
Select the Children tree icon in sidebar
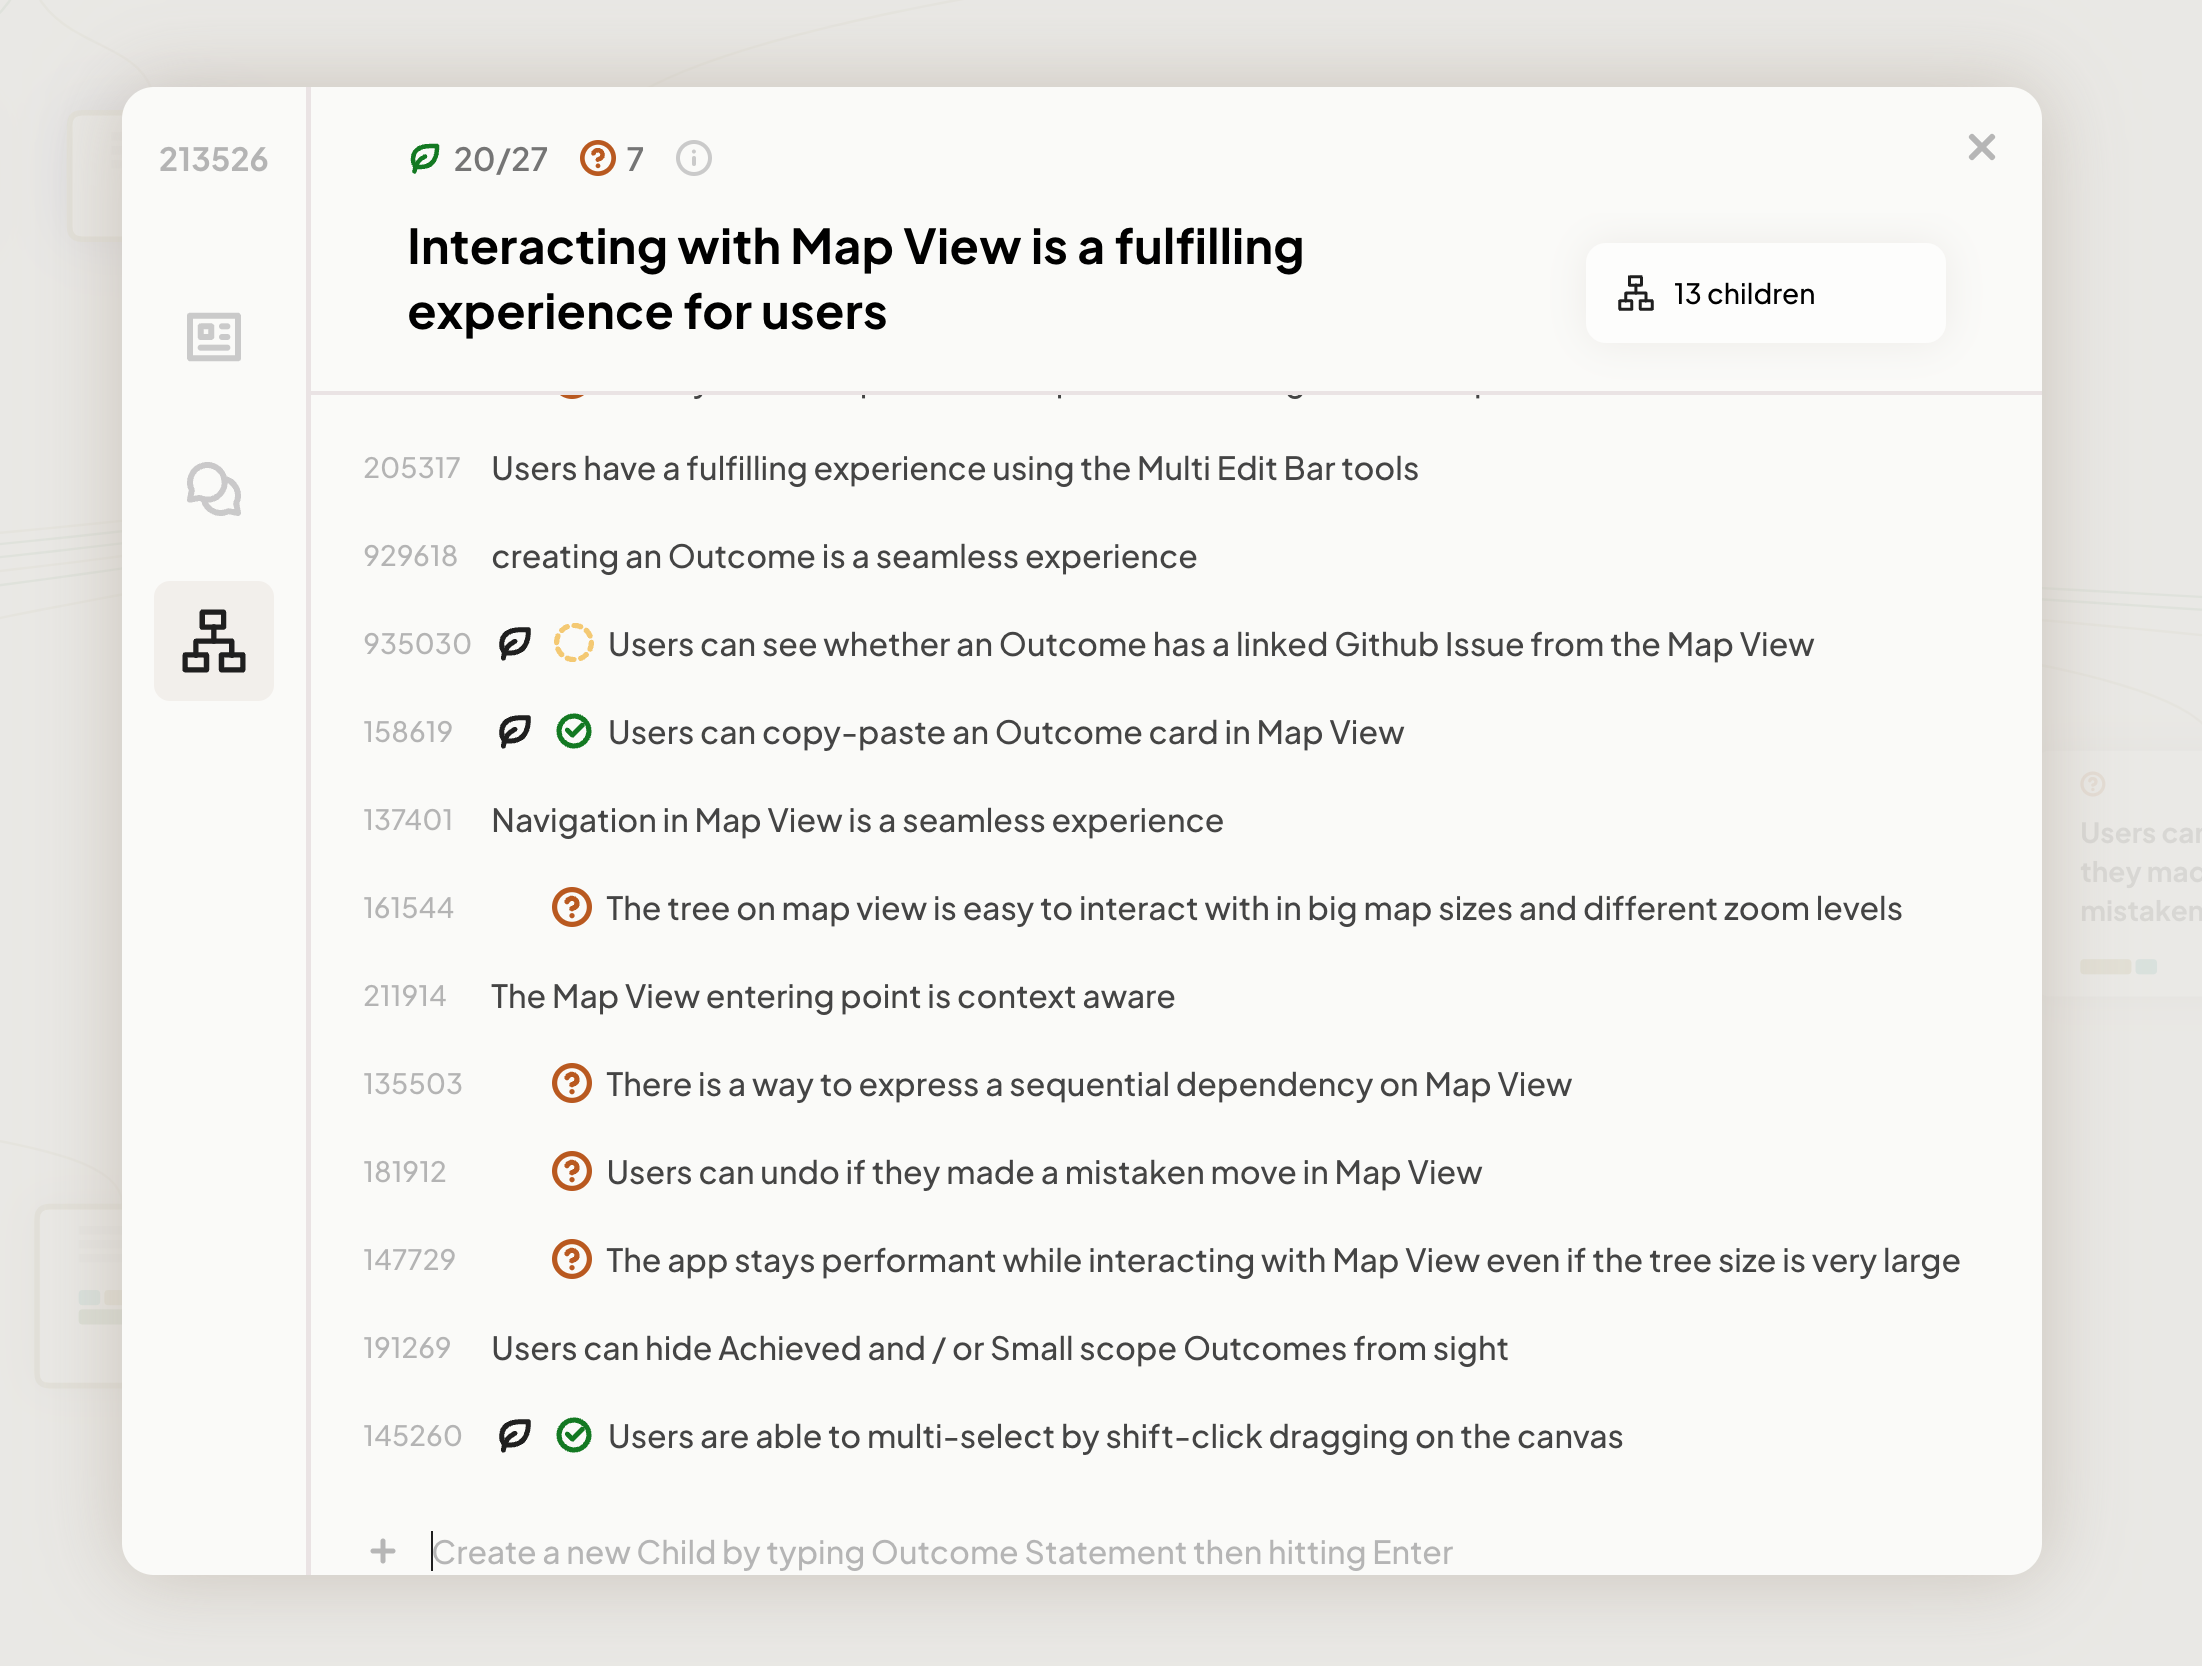[x=213, y=641]
